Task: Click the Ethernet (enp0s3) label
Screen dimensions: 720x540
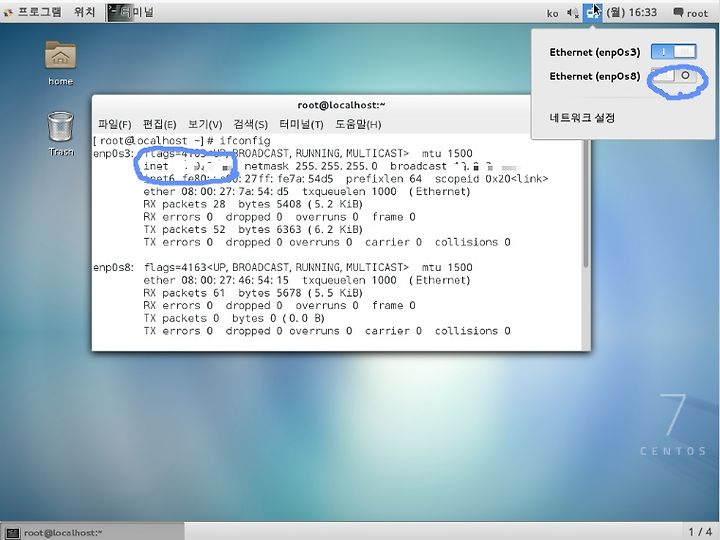Action: point(595,52)
